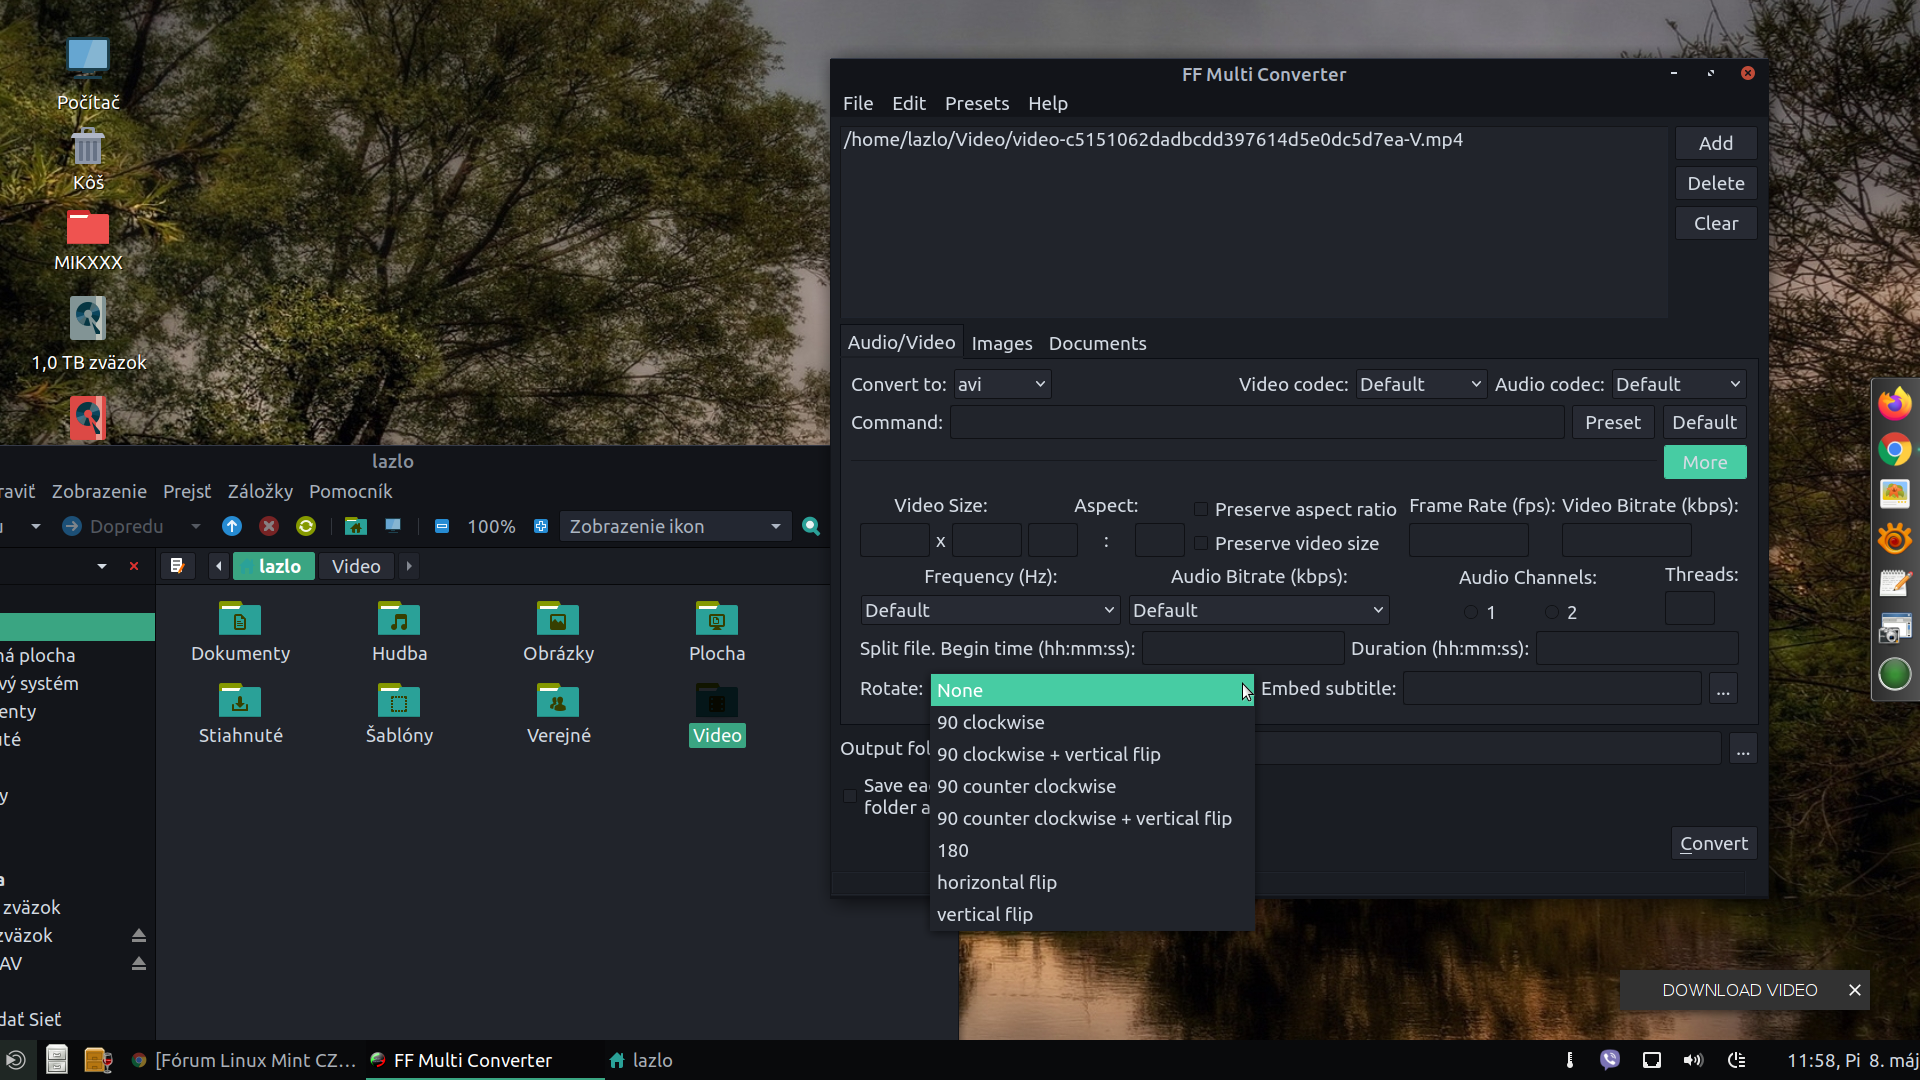1920x1080 pixels.
Task: Choose 90 counter clockwise rotate option
Action: coord(1026,786)
